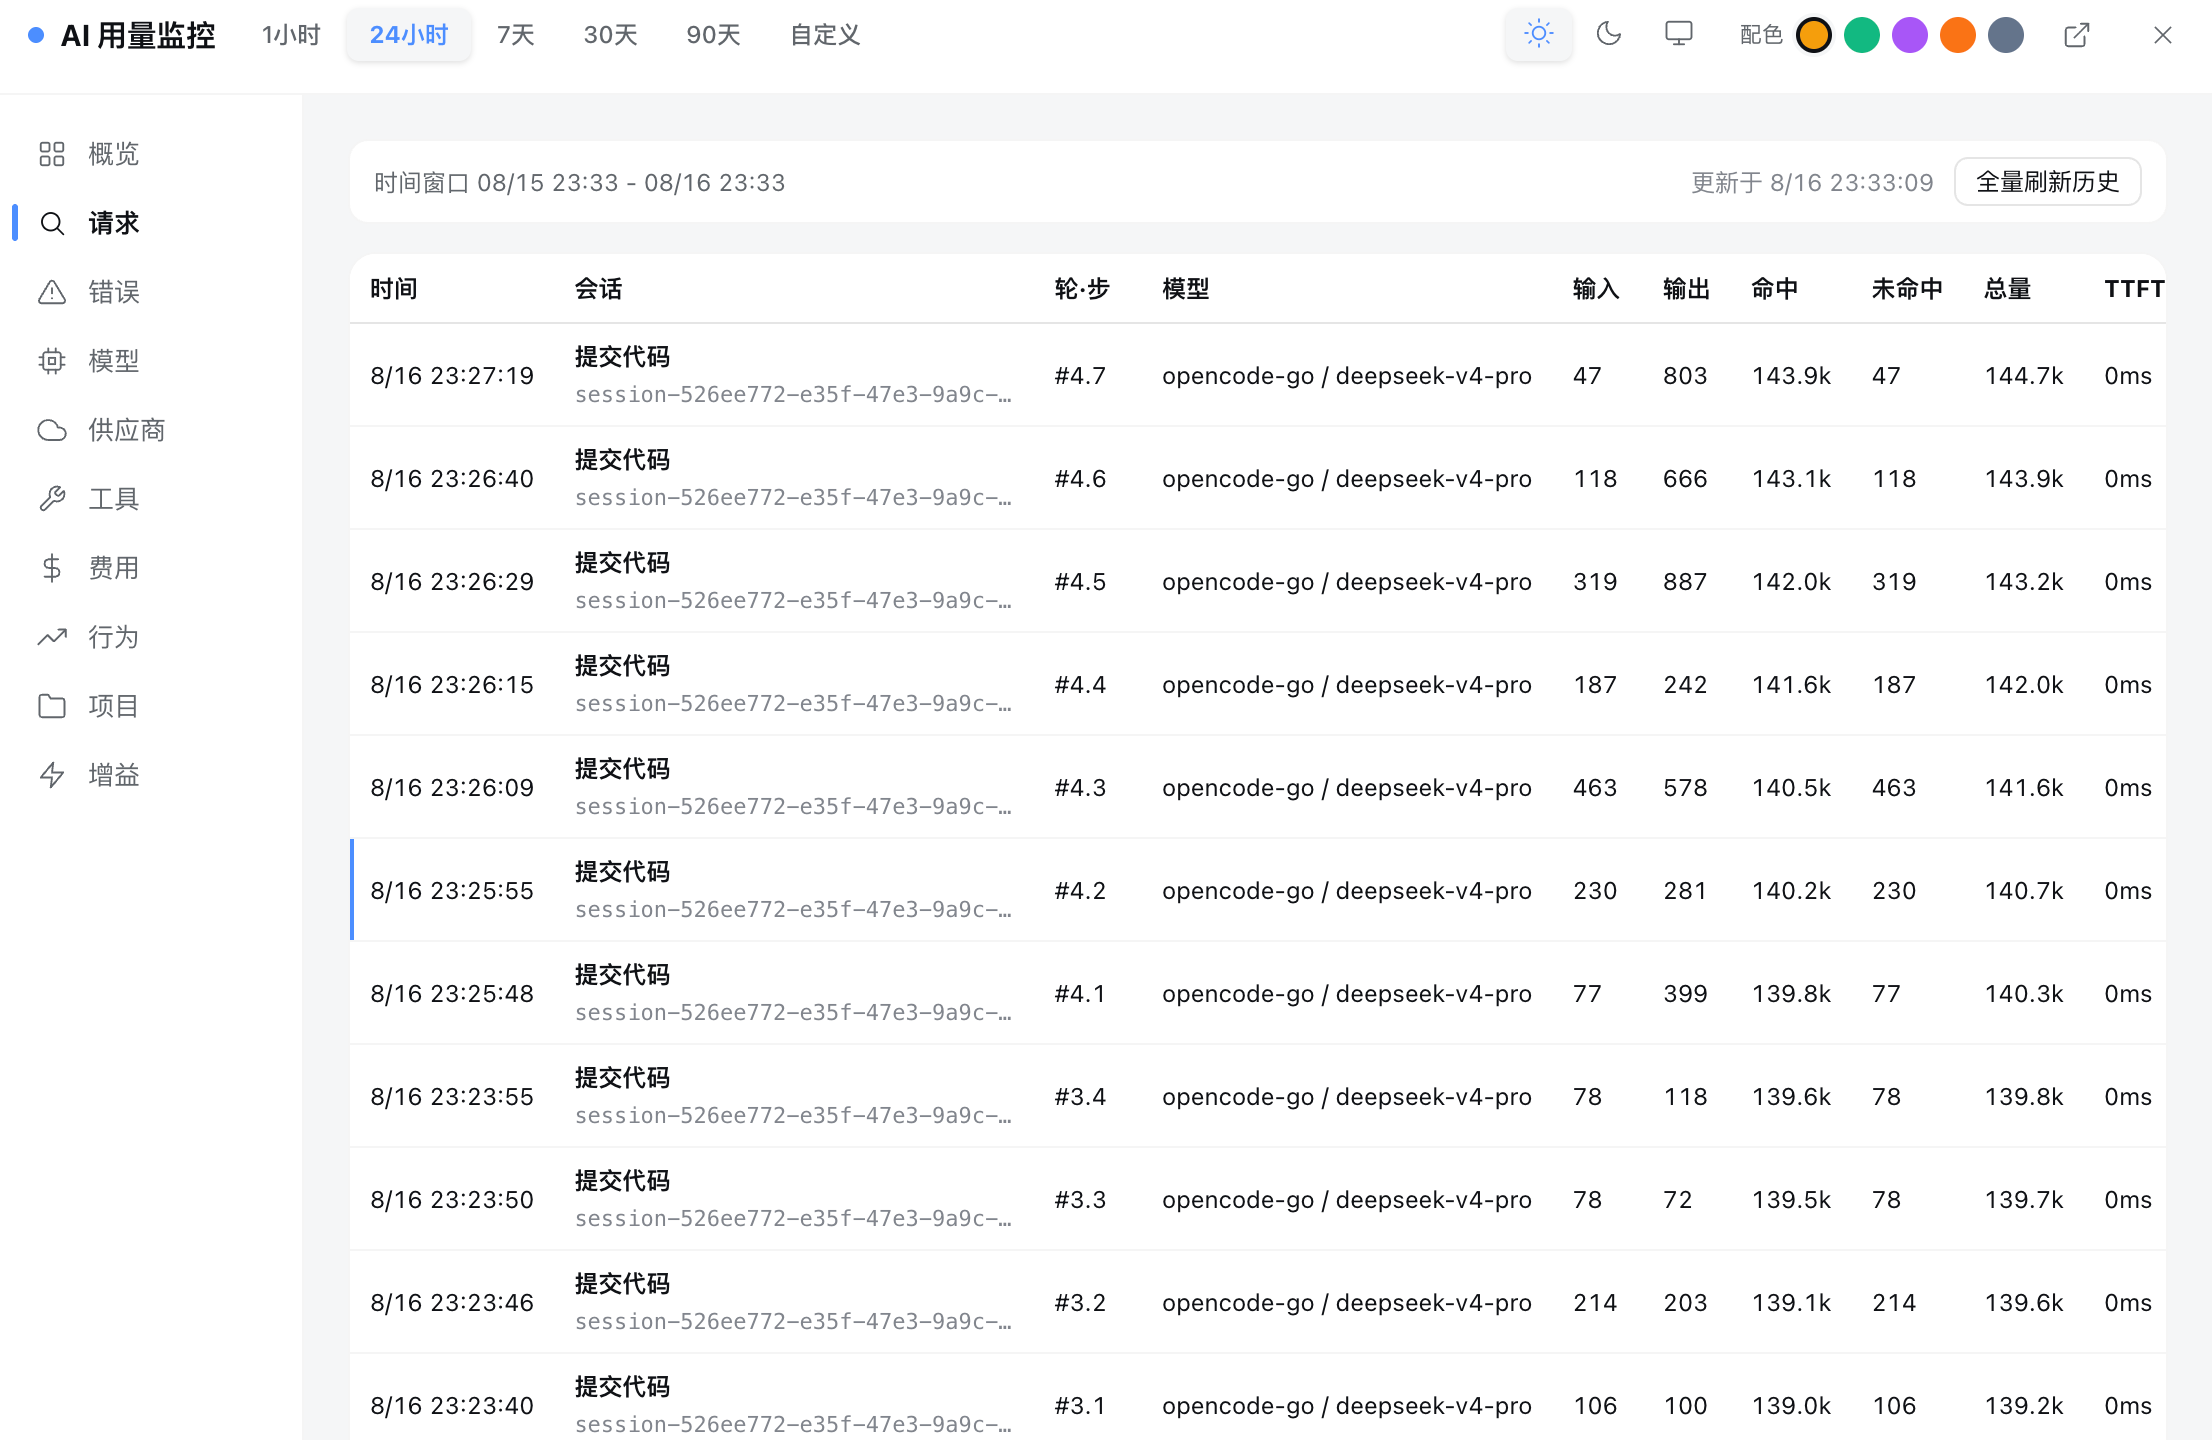The image size is (2212, 1440).
Task: Select step #4.1 in the requests table
Action: pos(1080,994)
